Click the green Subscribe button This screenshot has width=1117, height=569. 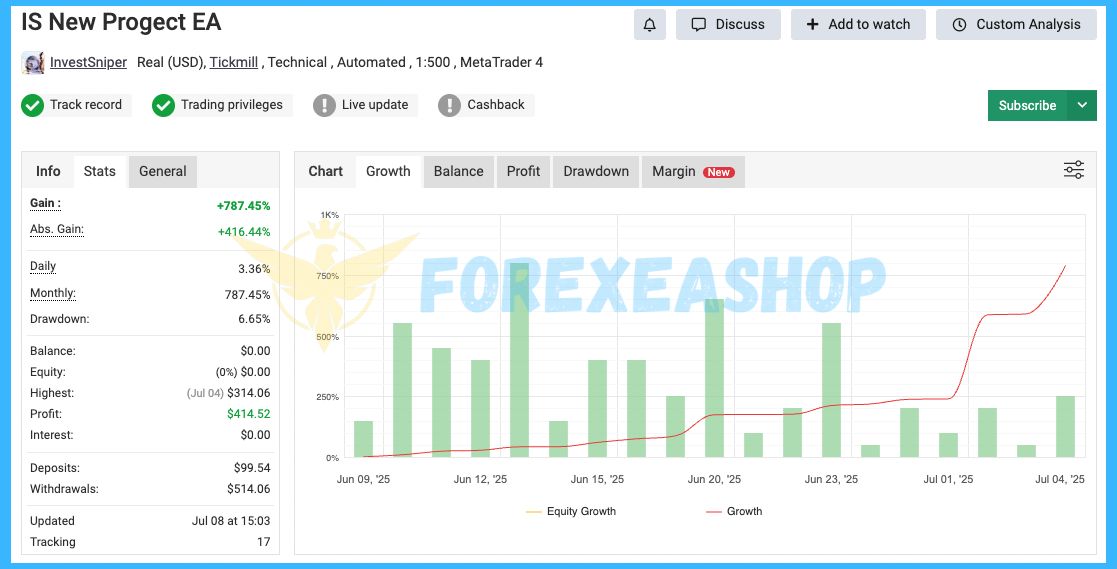(x=1027, y=105)
